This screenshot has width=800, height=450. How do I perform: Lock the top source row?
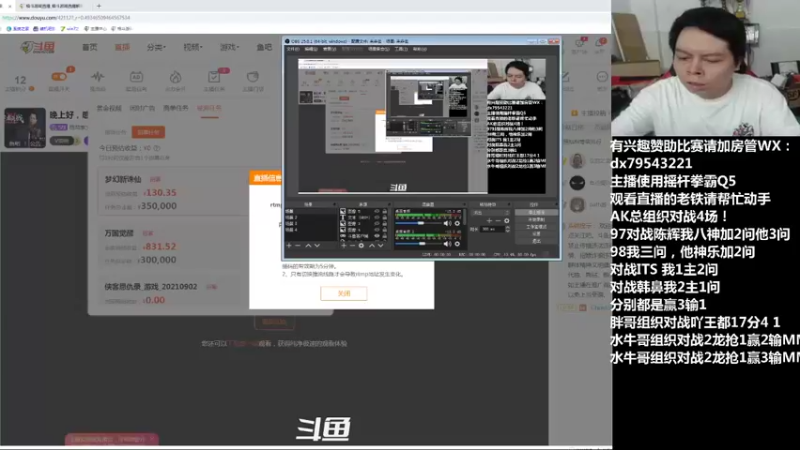tap(385, 211)
